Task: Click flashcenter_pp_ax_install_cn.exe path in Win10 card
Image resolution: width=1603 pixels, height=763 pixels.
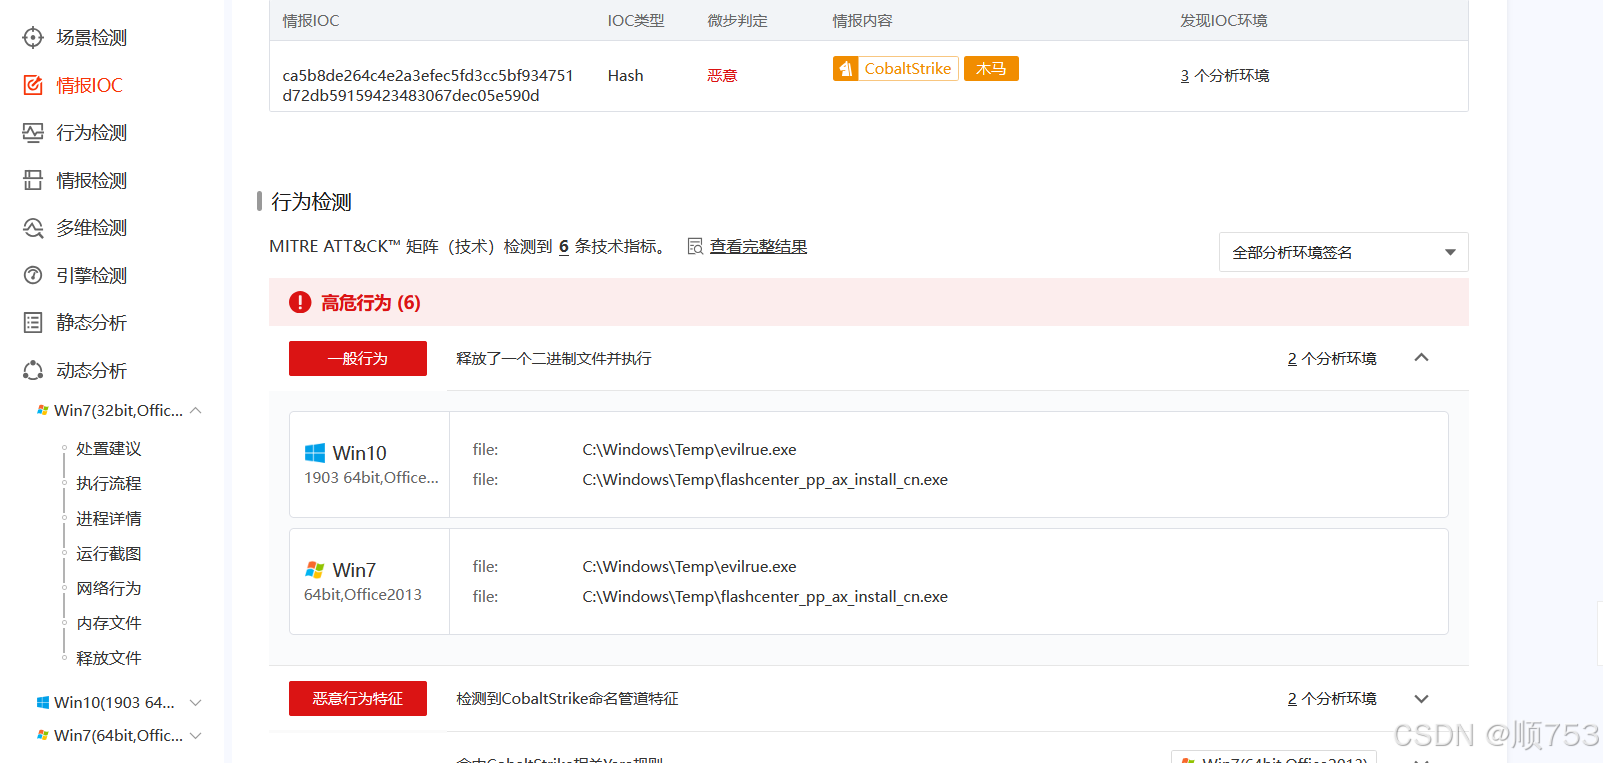Action: point(765,480)
